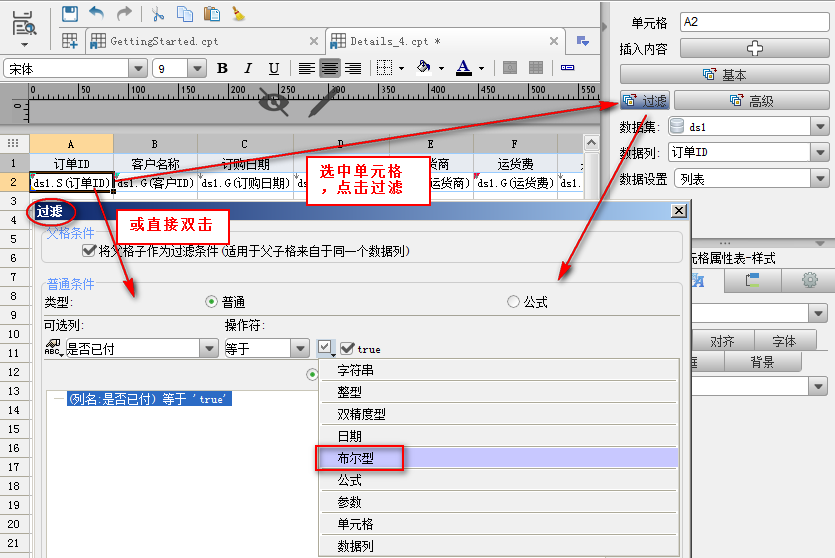
Task: Click the 对齐 alignment button
Action: pyautogui.click(x=722, y=341)
